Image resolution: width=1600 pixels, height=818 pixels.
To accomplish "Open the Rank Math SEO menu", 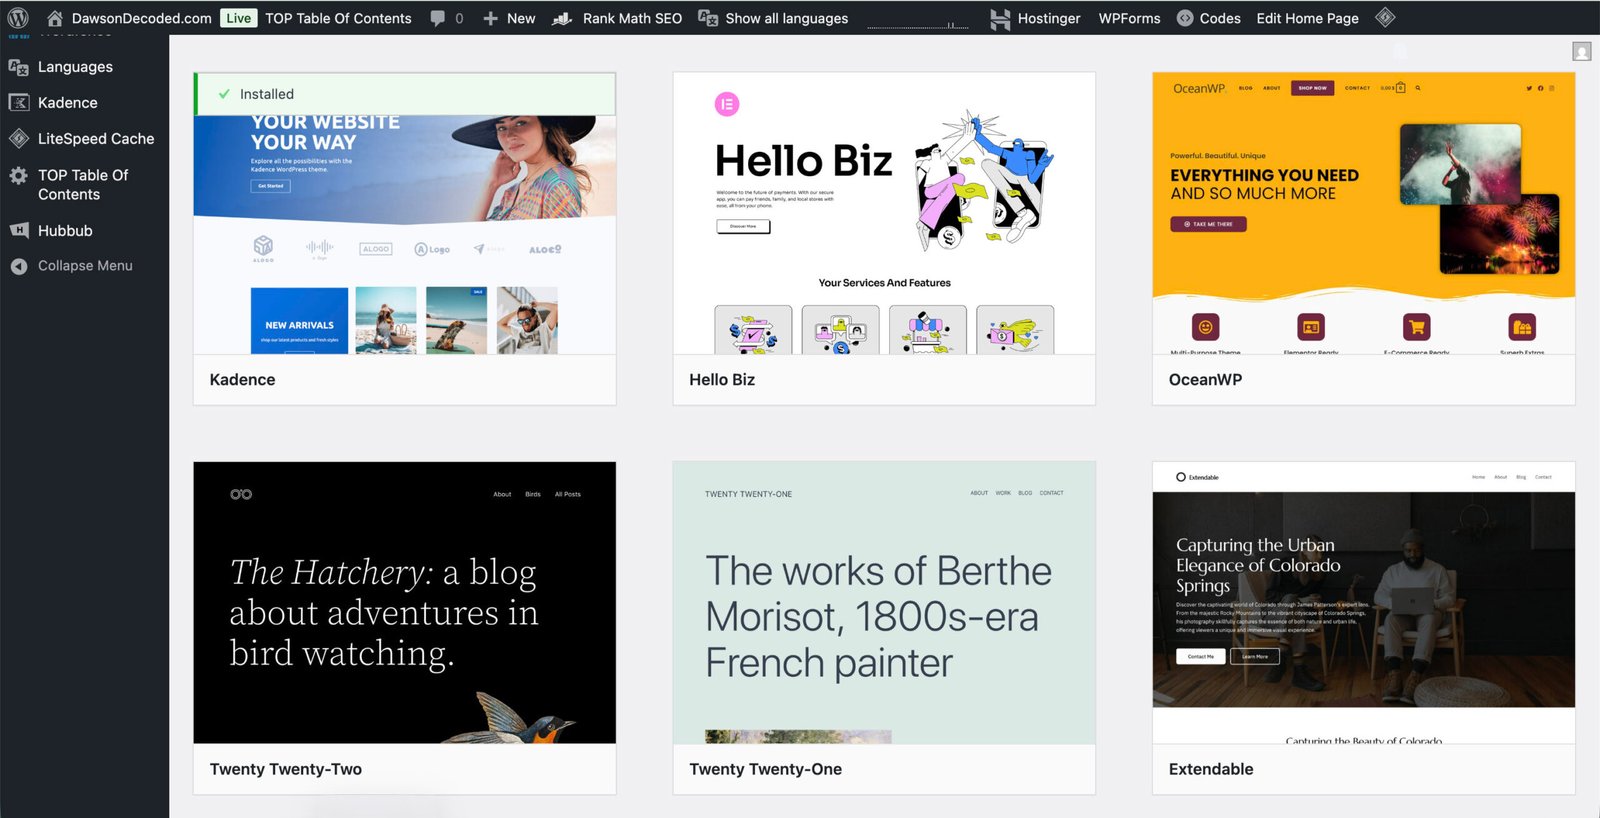I will point(632,18).
